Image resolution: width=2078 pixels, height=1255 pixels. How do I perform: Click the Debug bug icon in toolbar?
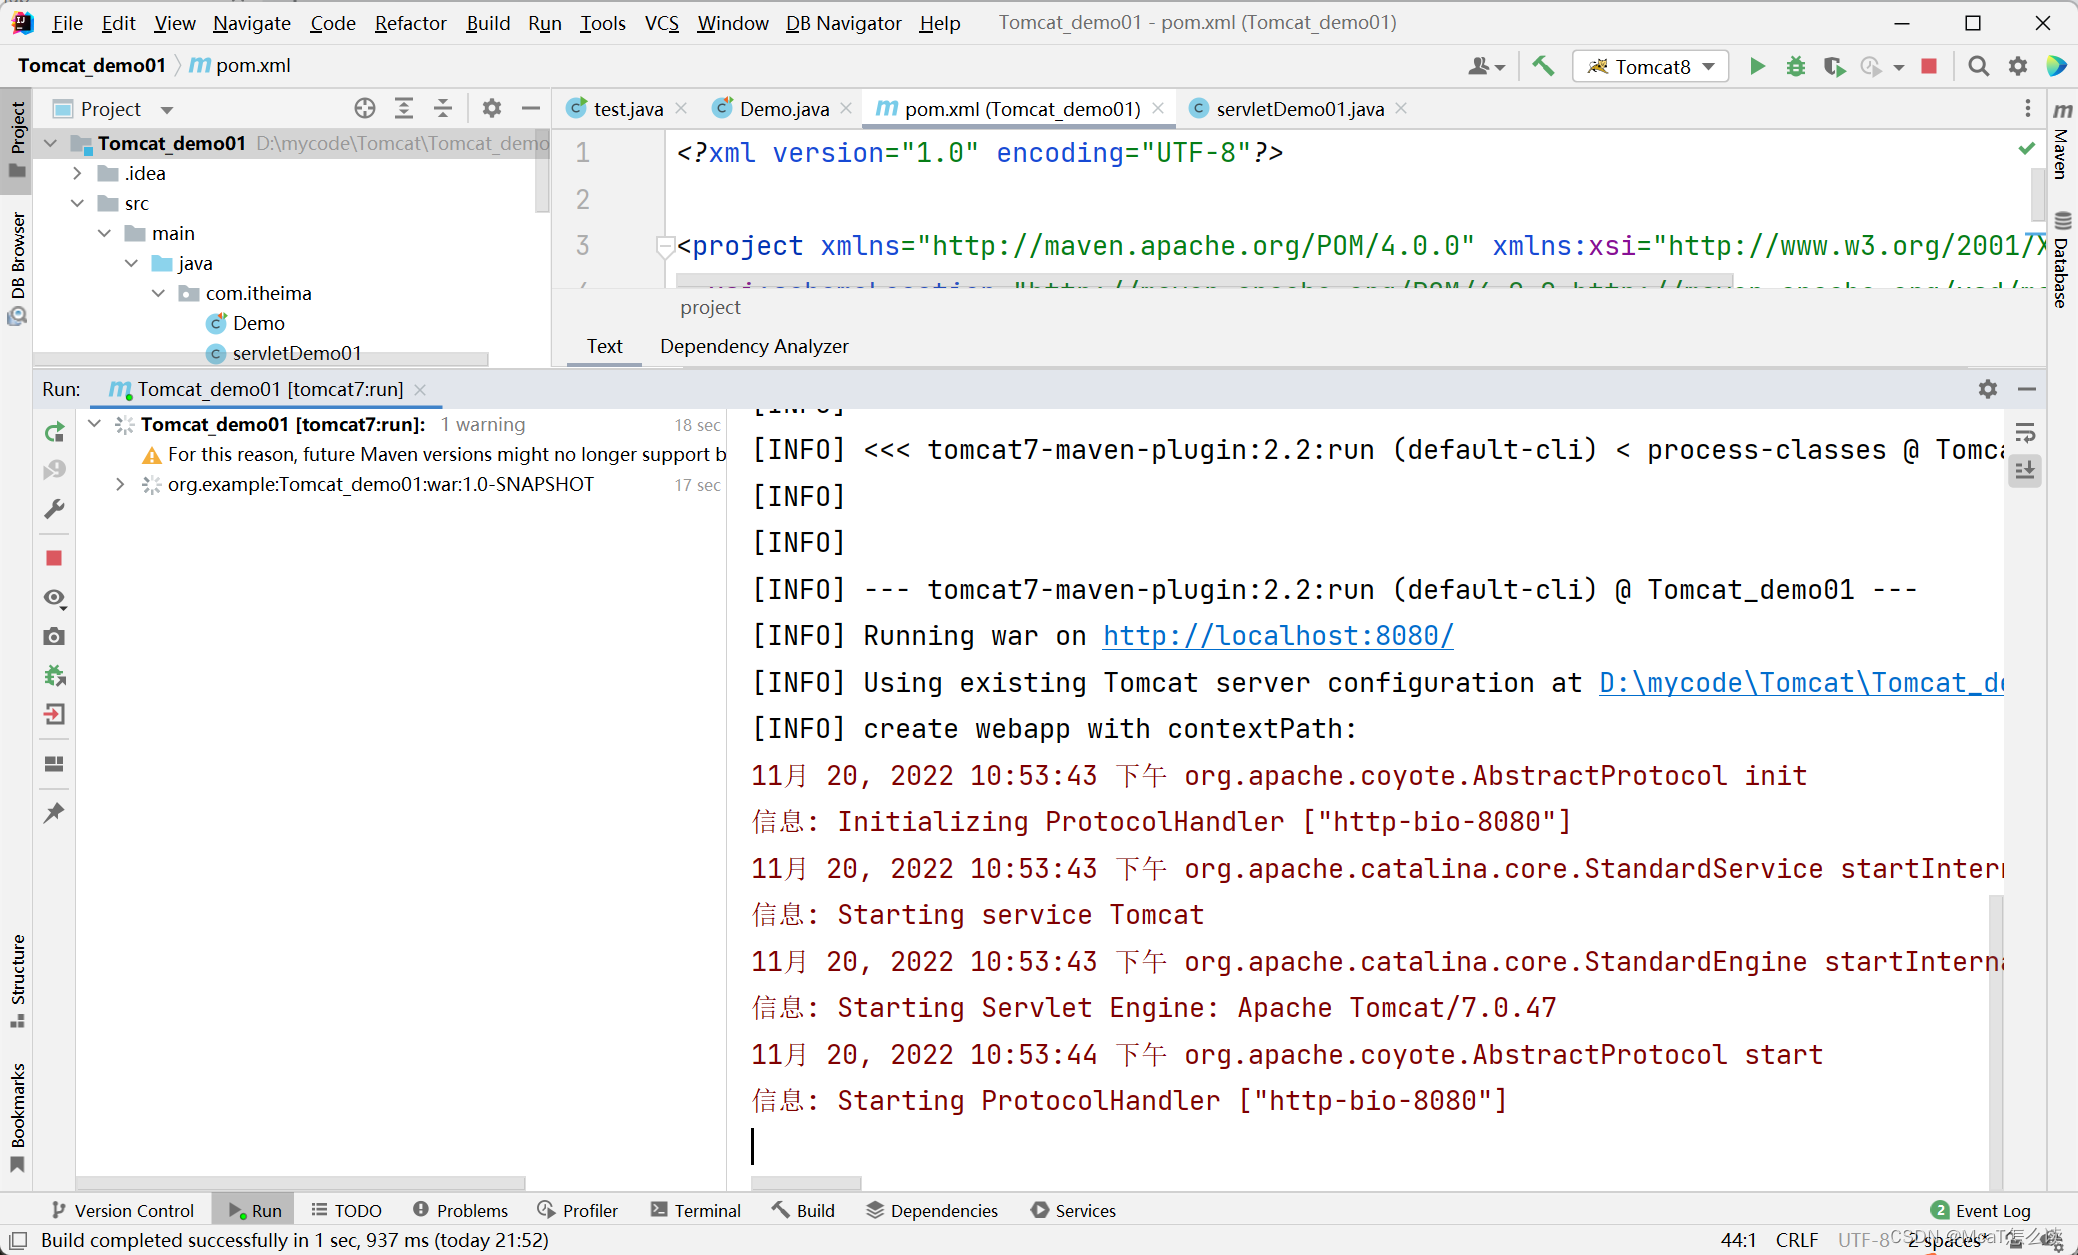click(x=1796, y=66)
